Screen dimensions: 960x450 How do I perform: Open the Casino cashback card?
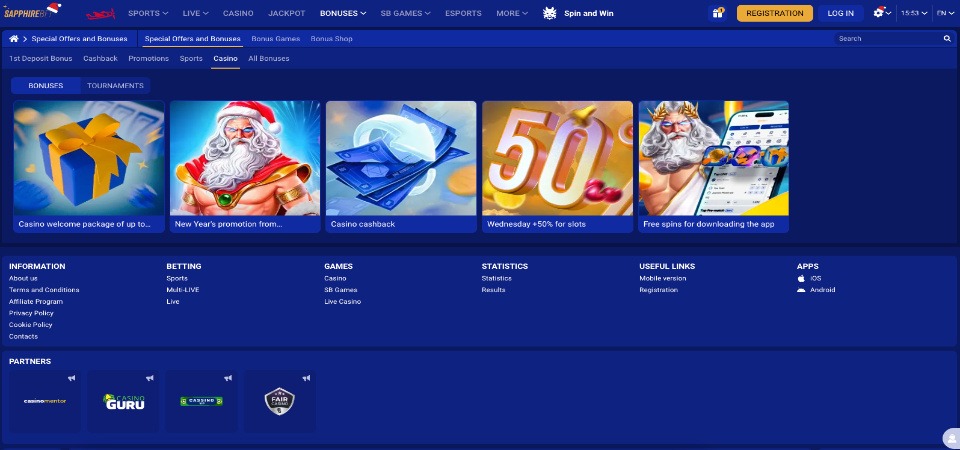tap(401, 167)
